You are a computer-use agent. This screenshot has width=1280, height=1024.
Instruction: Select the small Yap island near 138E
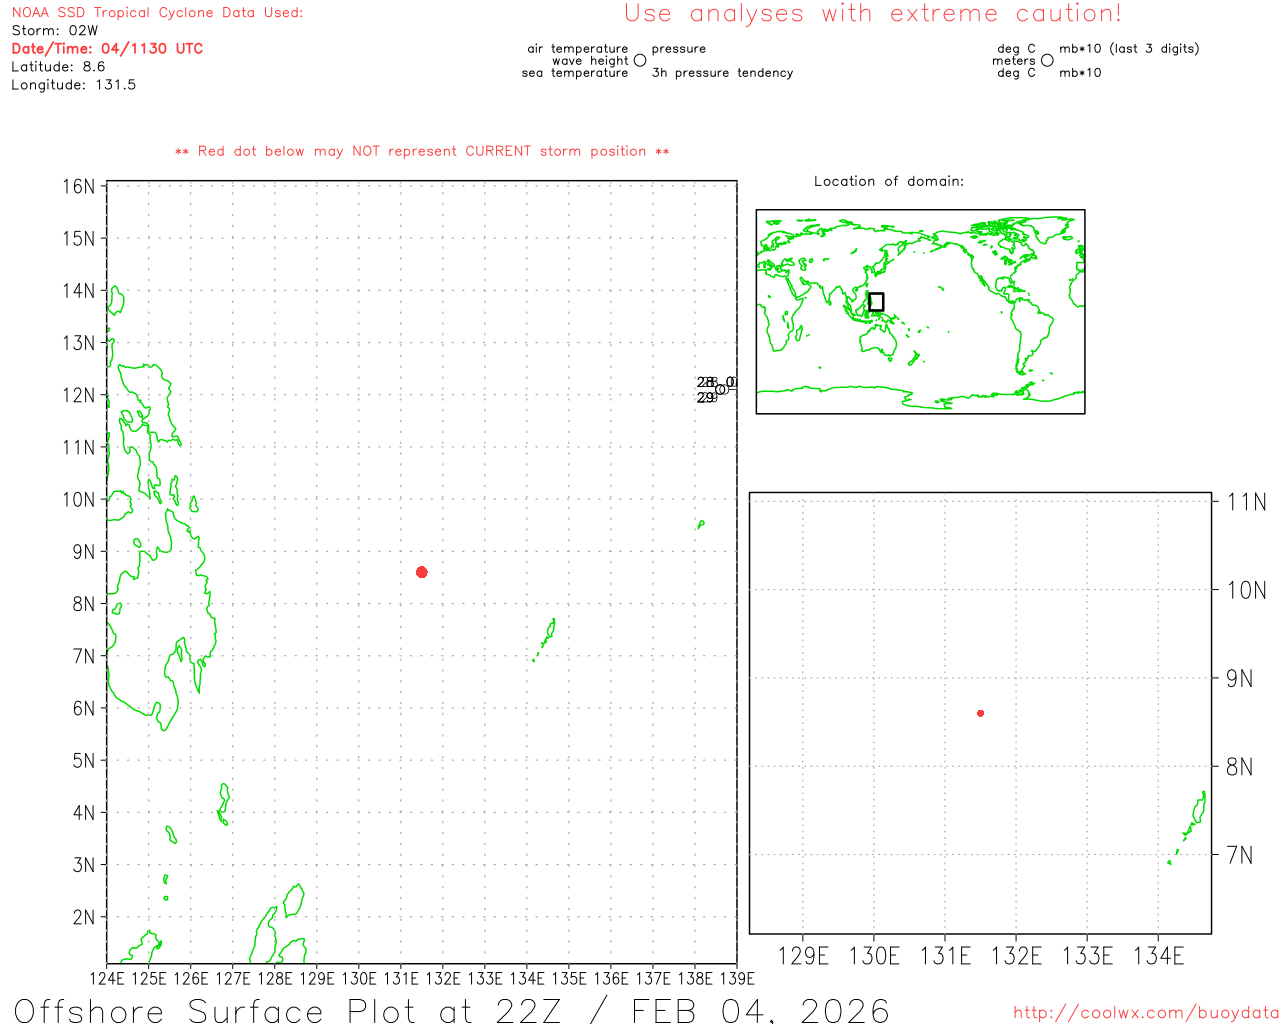click(700, 524)
